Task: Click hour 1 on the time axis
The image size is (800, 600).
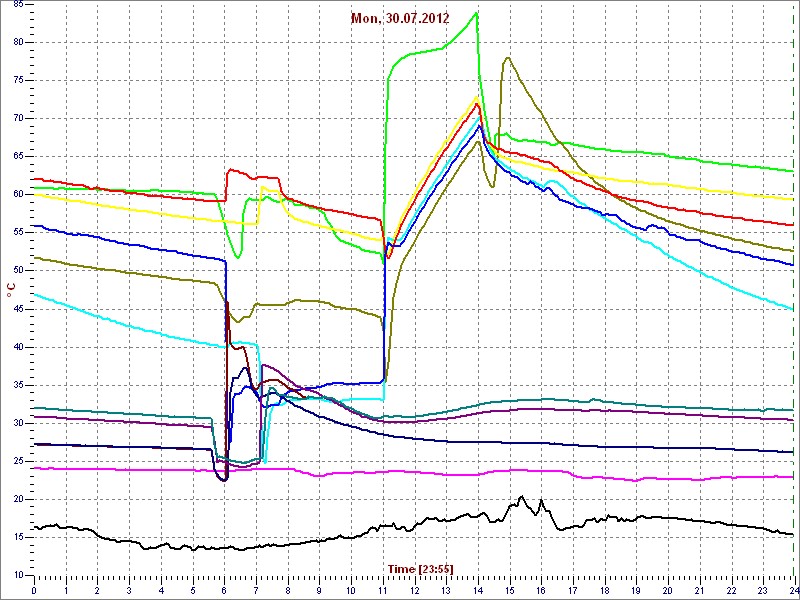Action: [x=66, y=589]
